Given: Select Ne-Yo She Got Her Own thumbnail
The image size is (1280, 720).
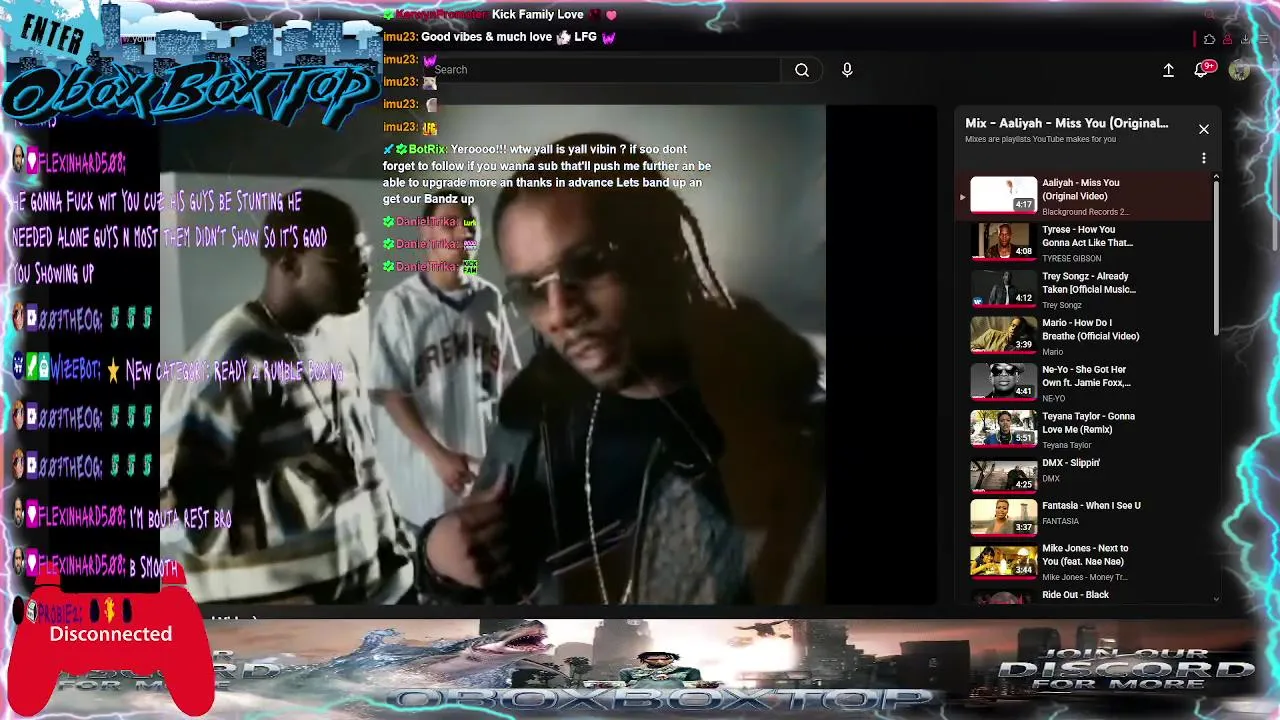Looking at the screenshot, I should pyautogui.click(x=1003, y=381).
